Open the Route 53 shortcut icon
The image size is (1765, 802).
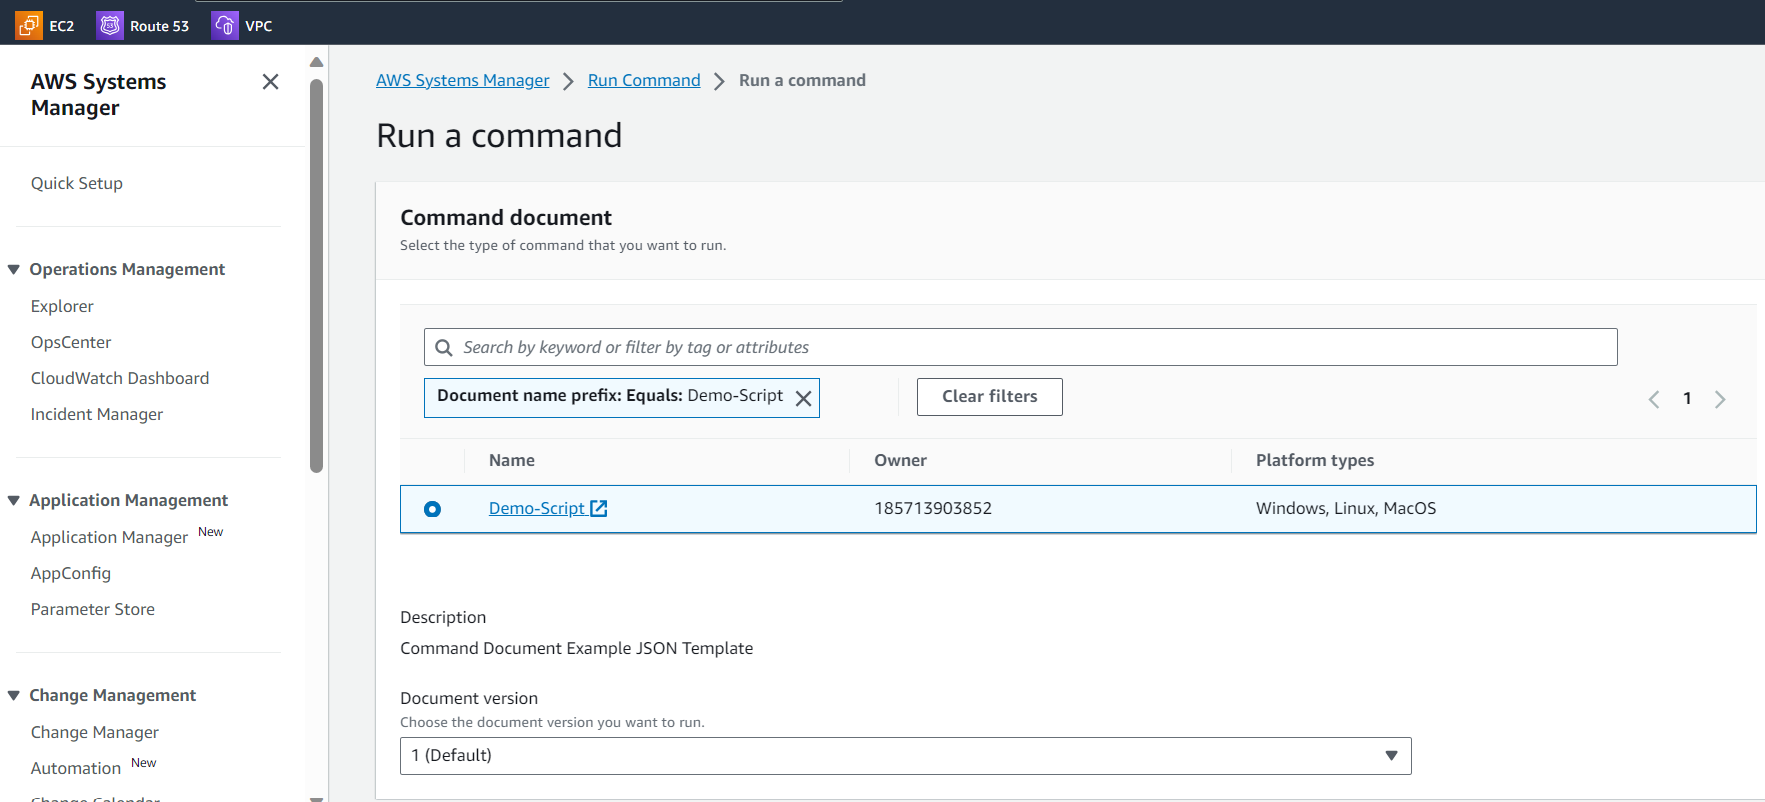tap(109, 25)
